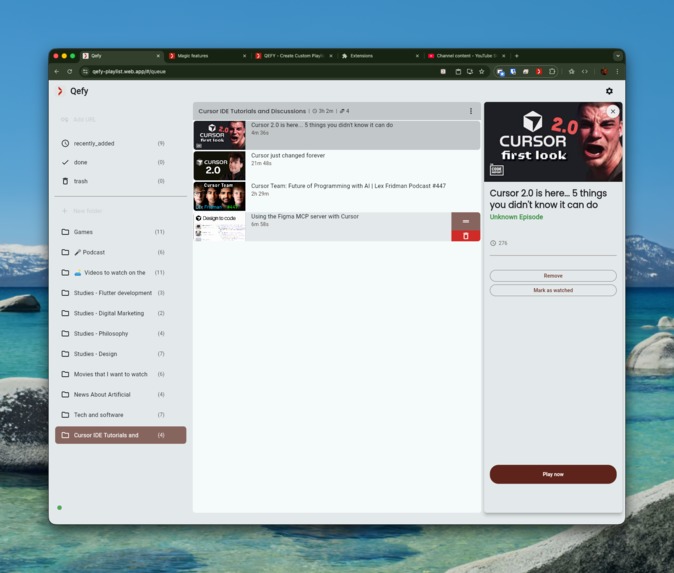Close the video details panel
This screenshot has width=674, height=573.
point(613,111)
